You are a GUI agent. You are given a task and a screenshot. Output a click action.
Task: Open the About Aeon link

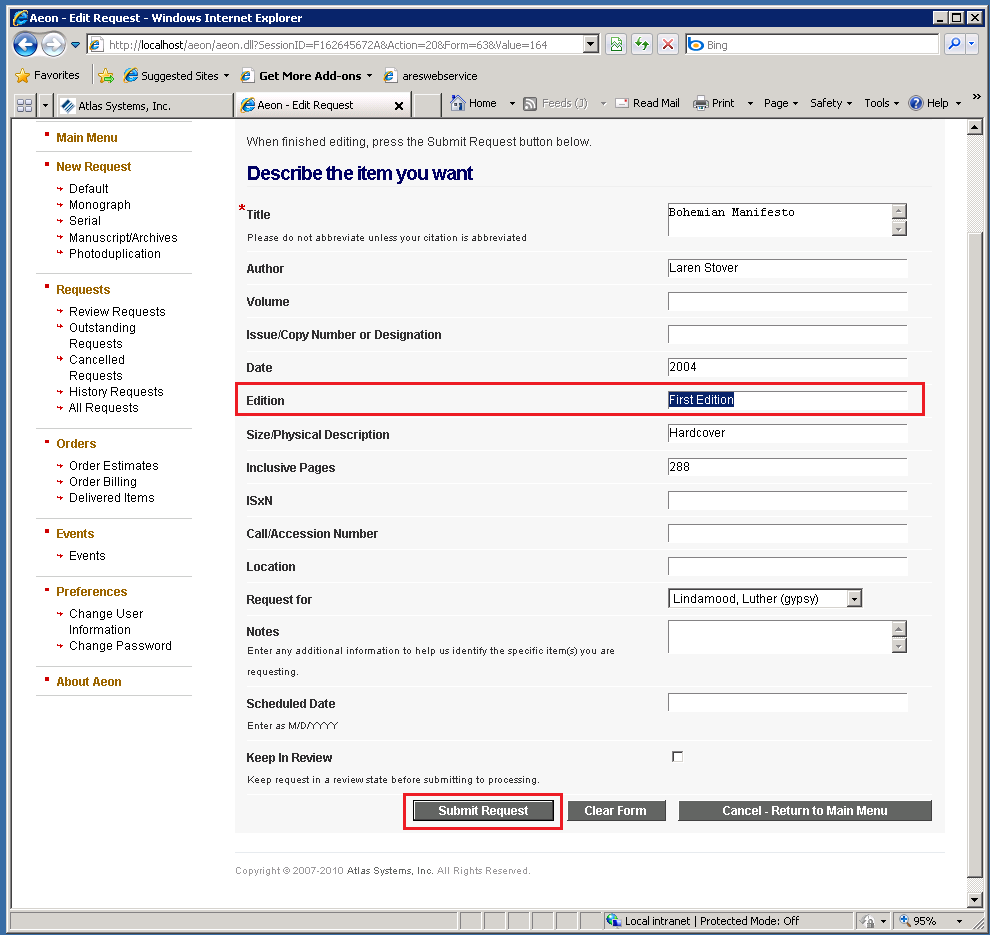[x=88, y=682]
